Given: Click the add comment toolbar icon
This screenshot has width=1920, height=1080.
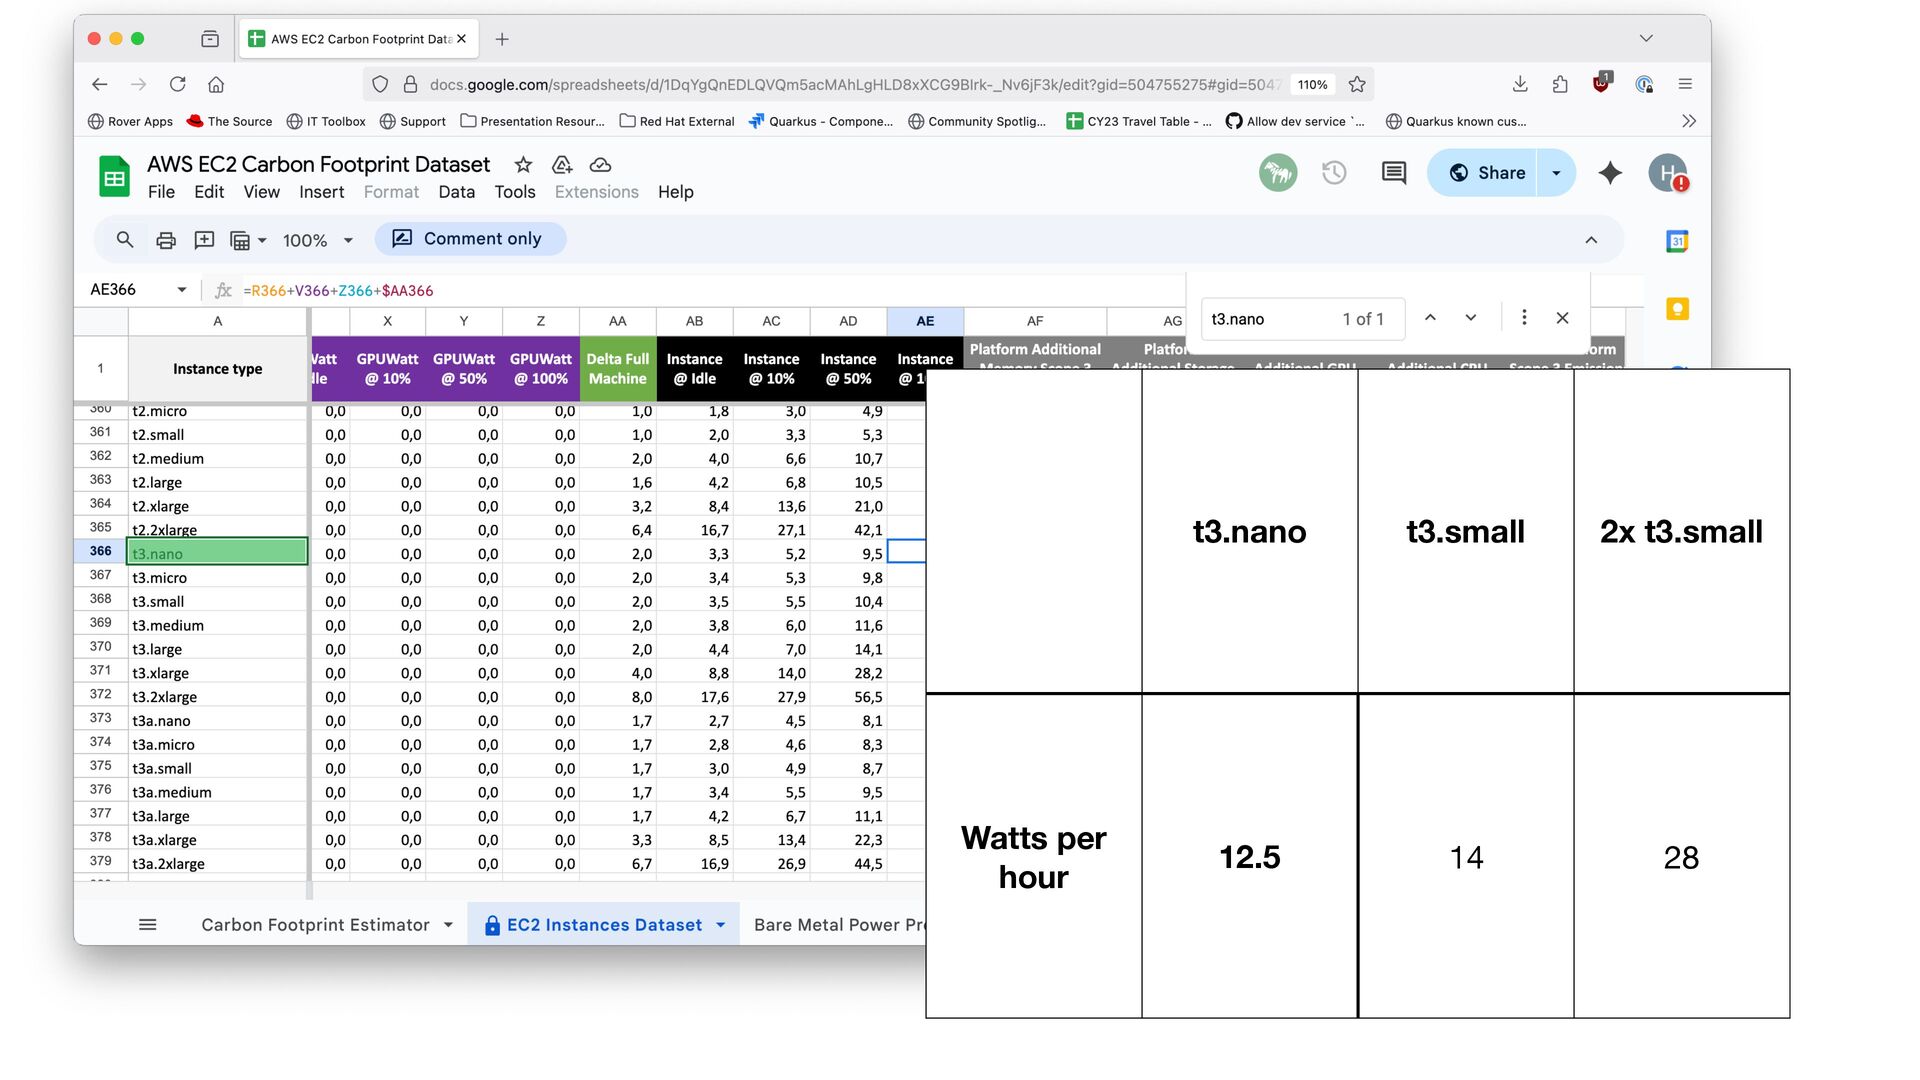Looking at the screenshot, I should [x=204, y=240].
